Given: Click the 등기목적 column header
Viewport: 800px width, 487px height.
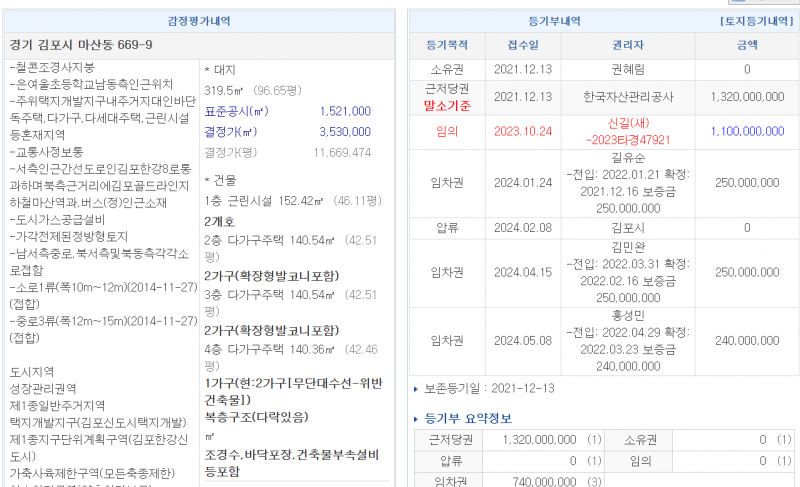Looking at the screenshot, I should point(447,45).
